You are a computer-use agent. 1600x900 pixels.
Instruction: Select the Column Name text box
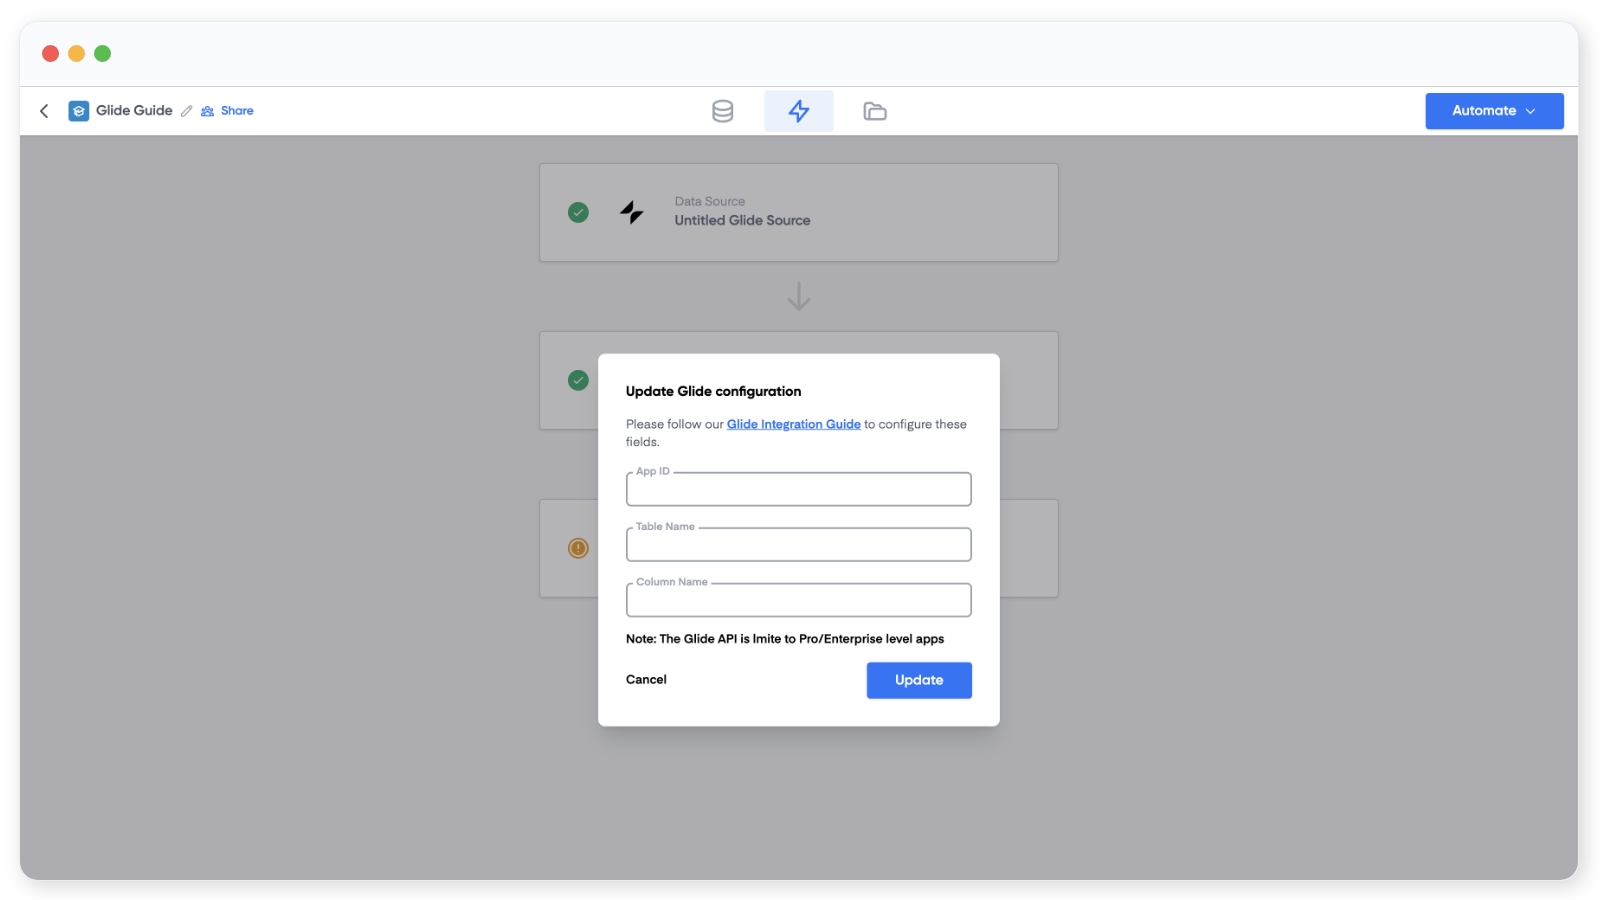pos(798,601)
